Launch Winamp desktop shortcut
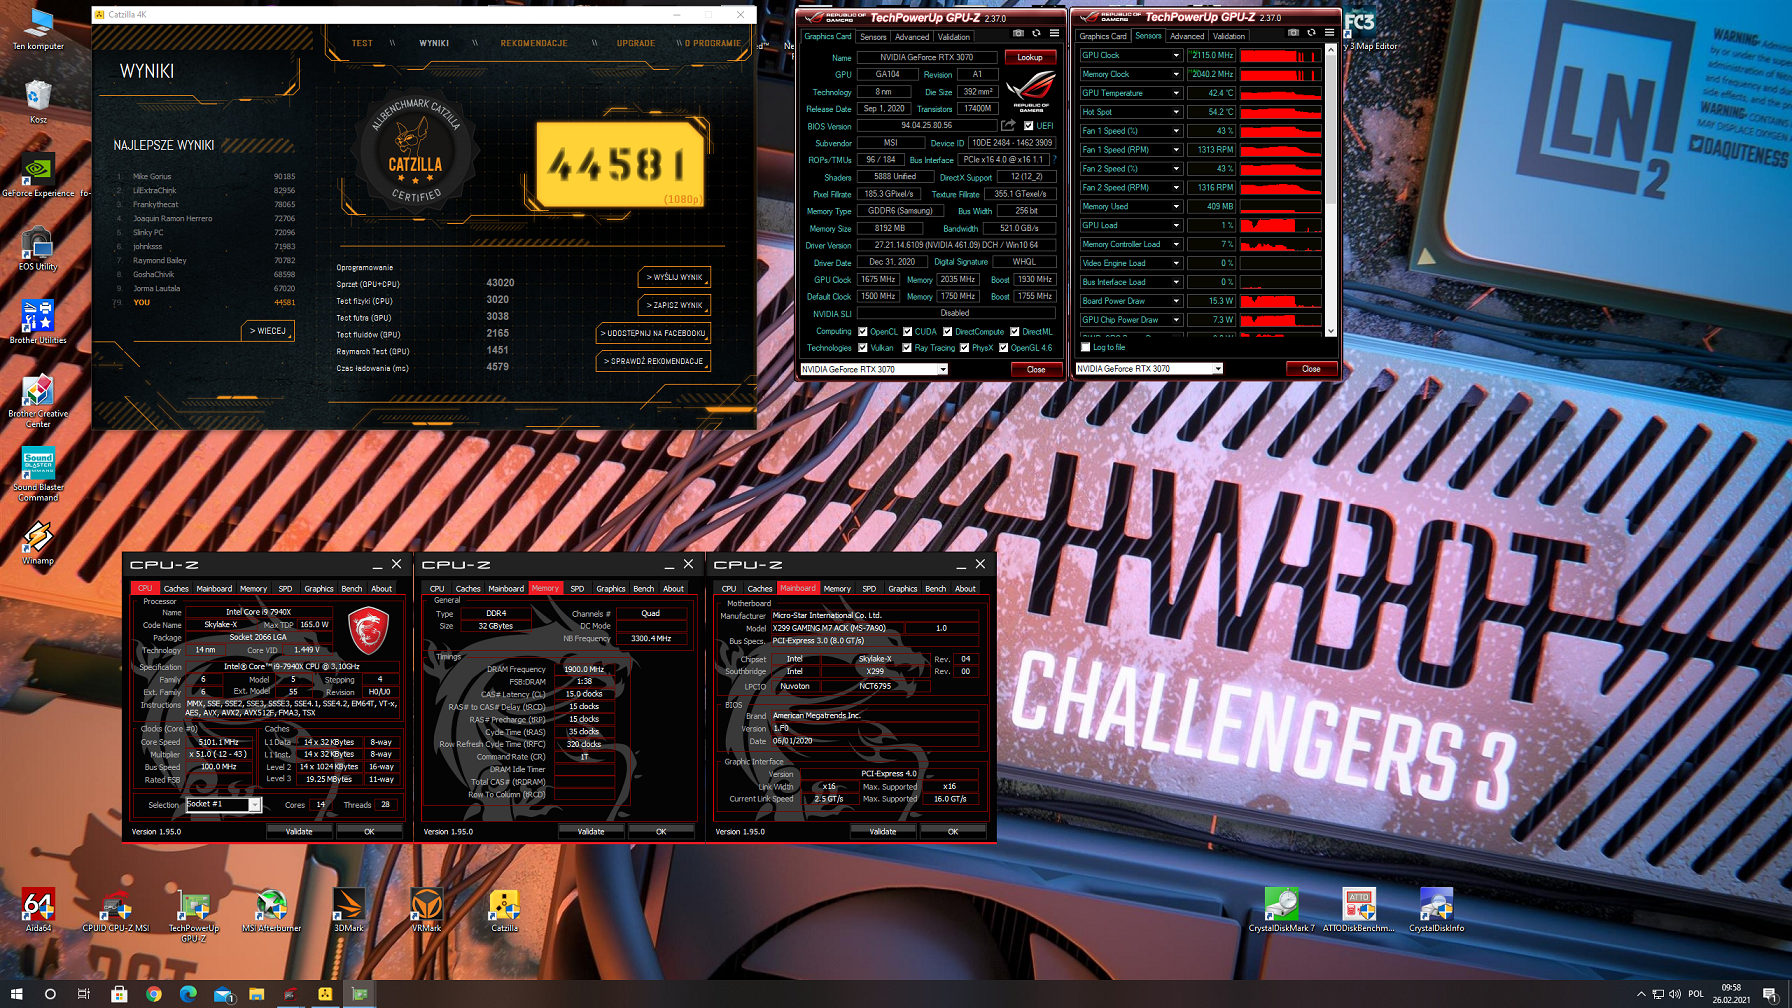The image size is (1792, 1008). (38, 542)
